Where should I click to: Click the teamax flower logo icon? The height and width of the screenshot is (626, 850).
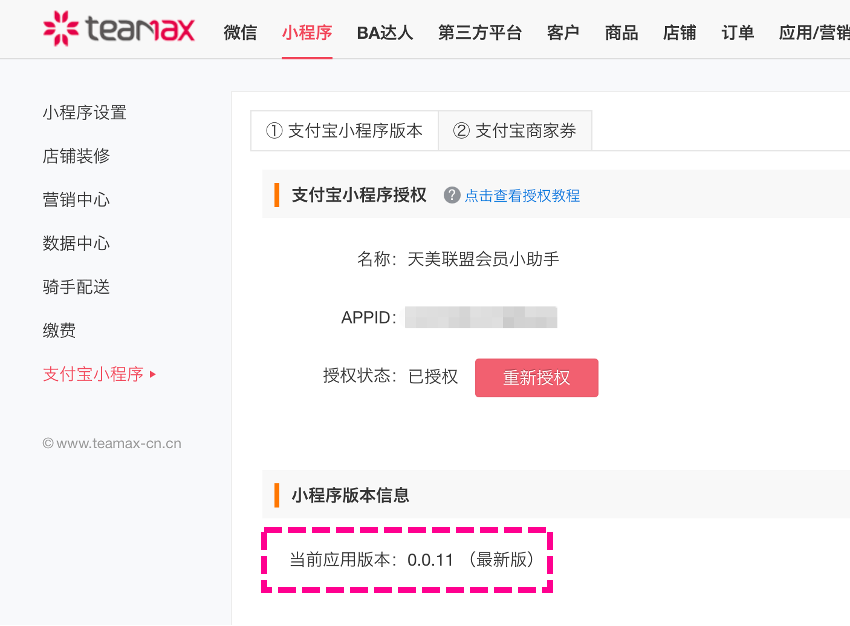coord(61,29)
